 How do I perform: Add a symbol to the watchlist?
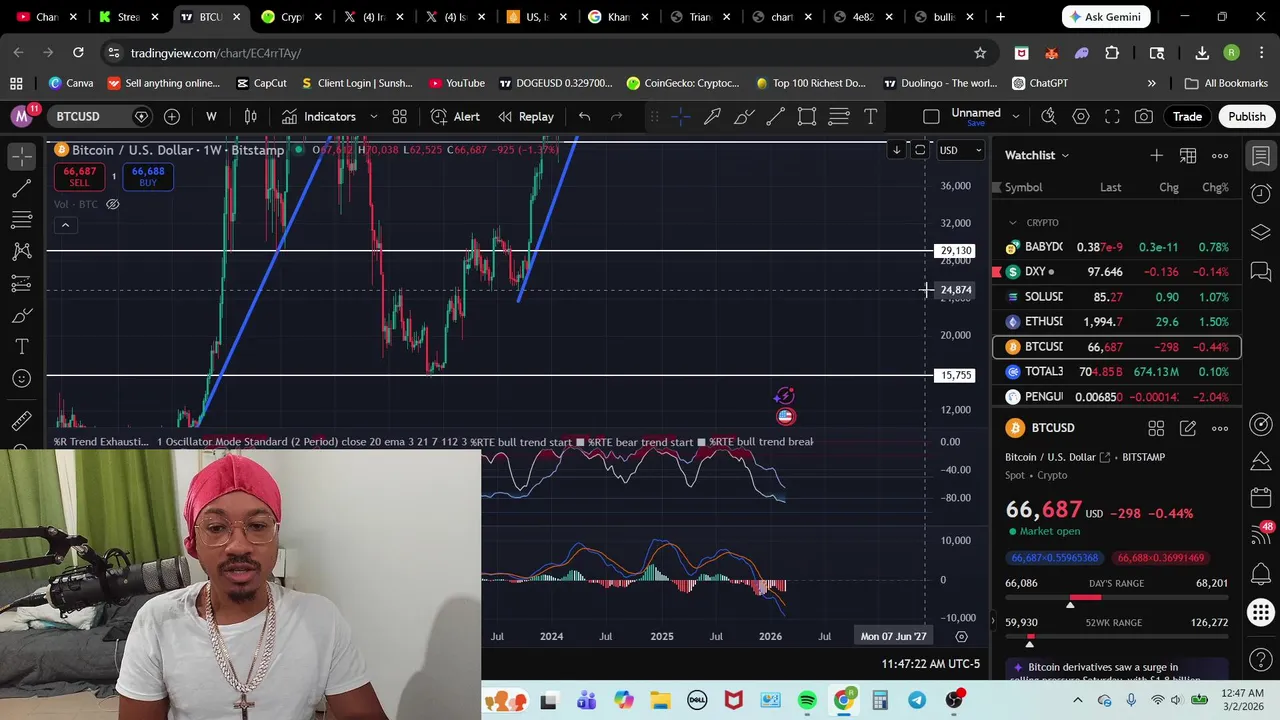click(x=1156, y=156)
